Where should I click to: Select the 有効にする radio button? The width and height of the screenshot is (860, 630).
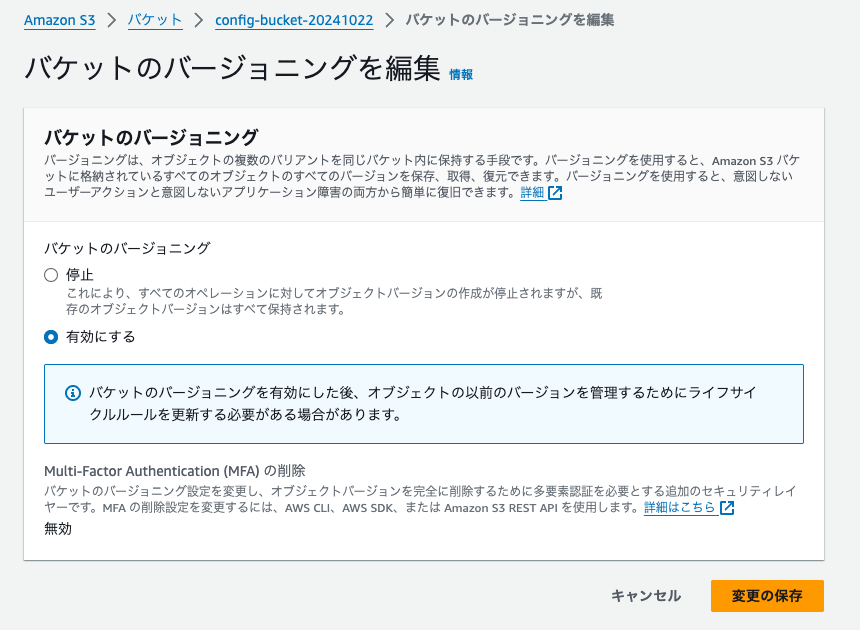click(x=51, y=337)
